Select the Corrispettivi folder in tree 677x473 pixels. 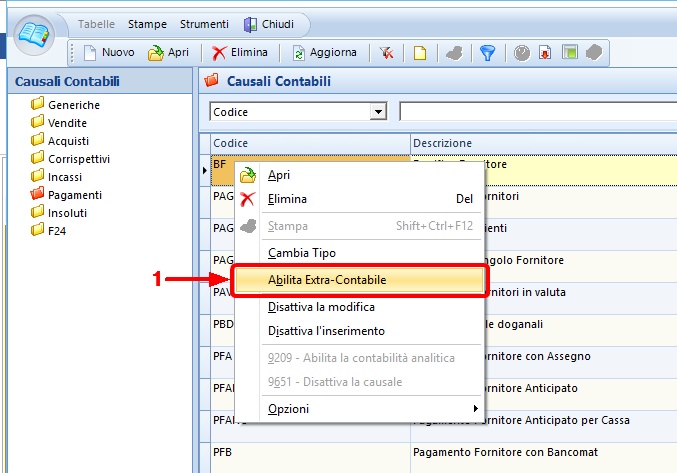coord(78,158)
